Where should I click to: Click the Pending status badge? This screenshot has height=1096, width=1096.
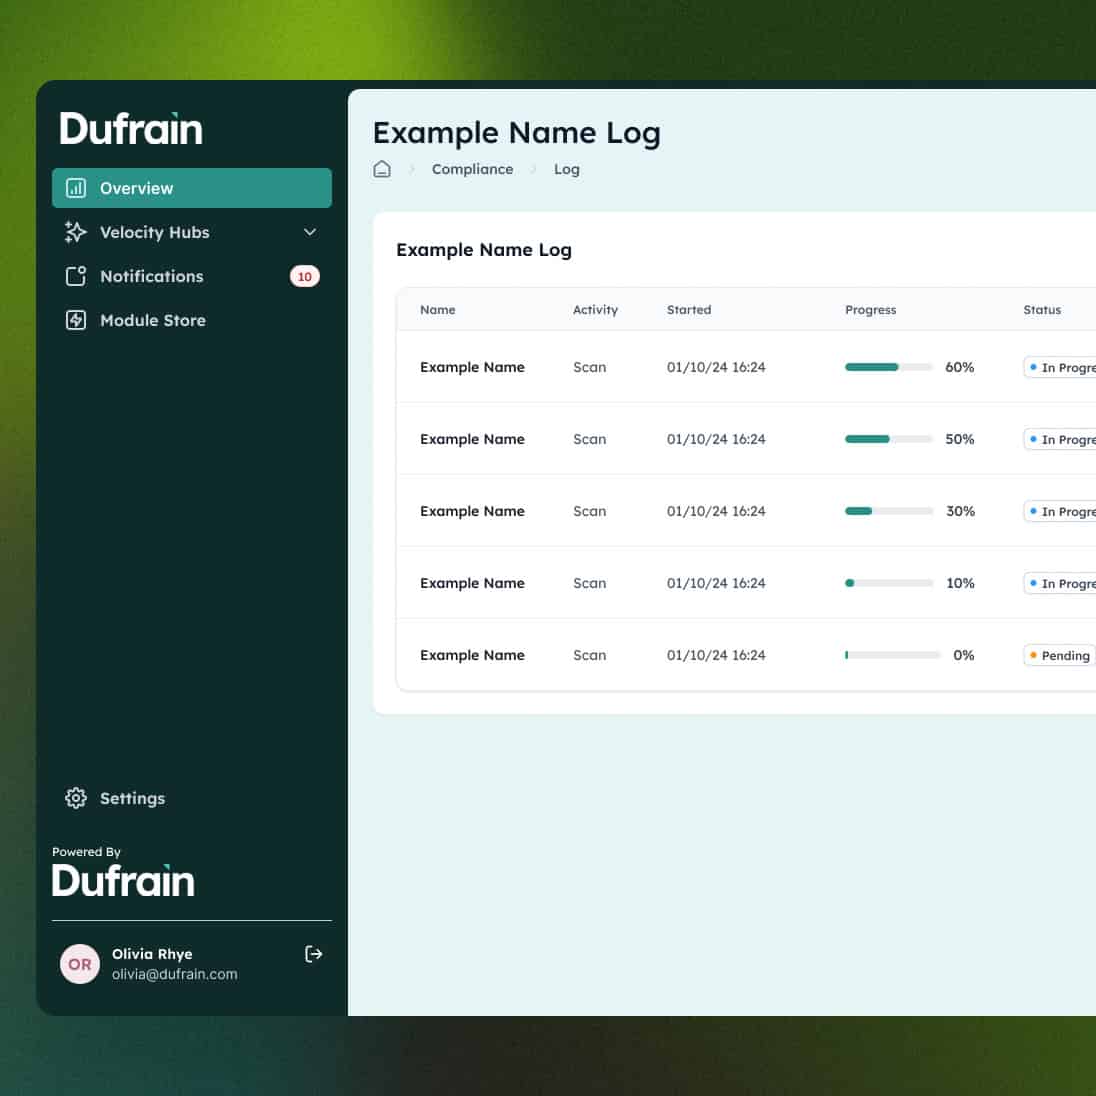(x=1059, y=656)
